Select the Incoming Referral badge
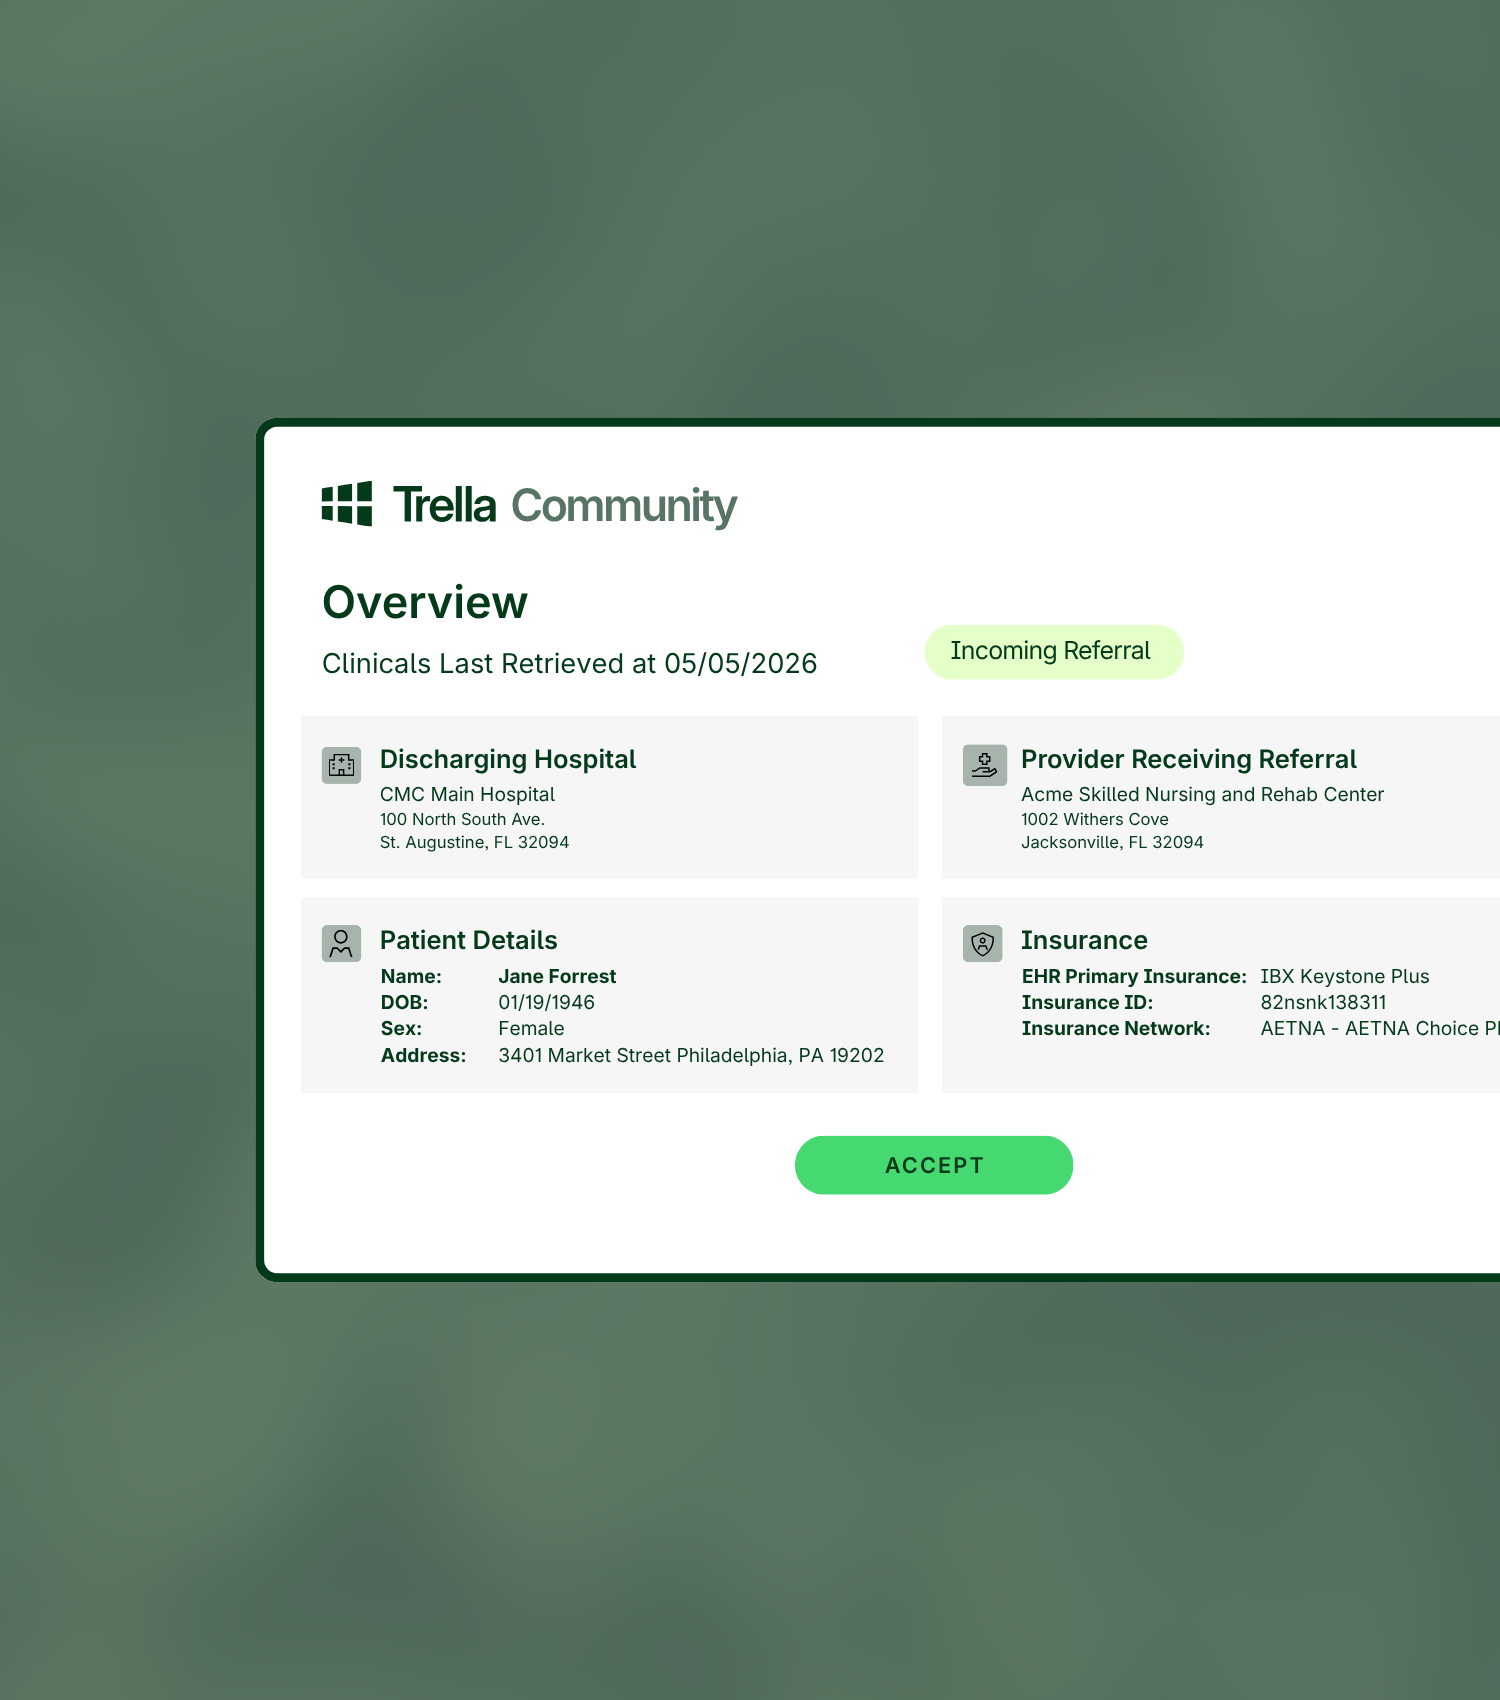1500x1700 pixels. (1054, 652)
